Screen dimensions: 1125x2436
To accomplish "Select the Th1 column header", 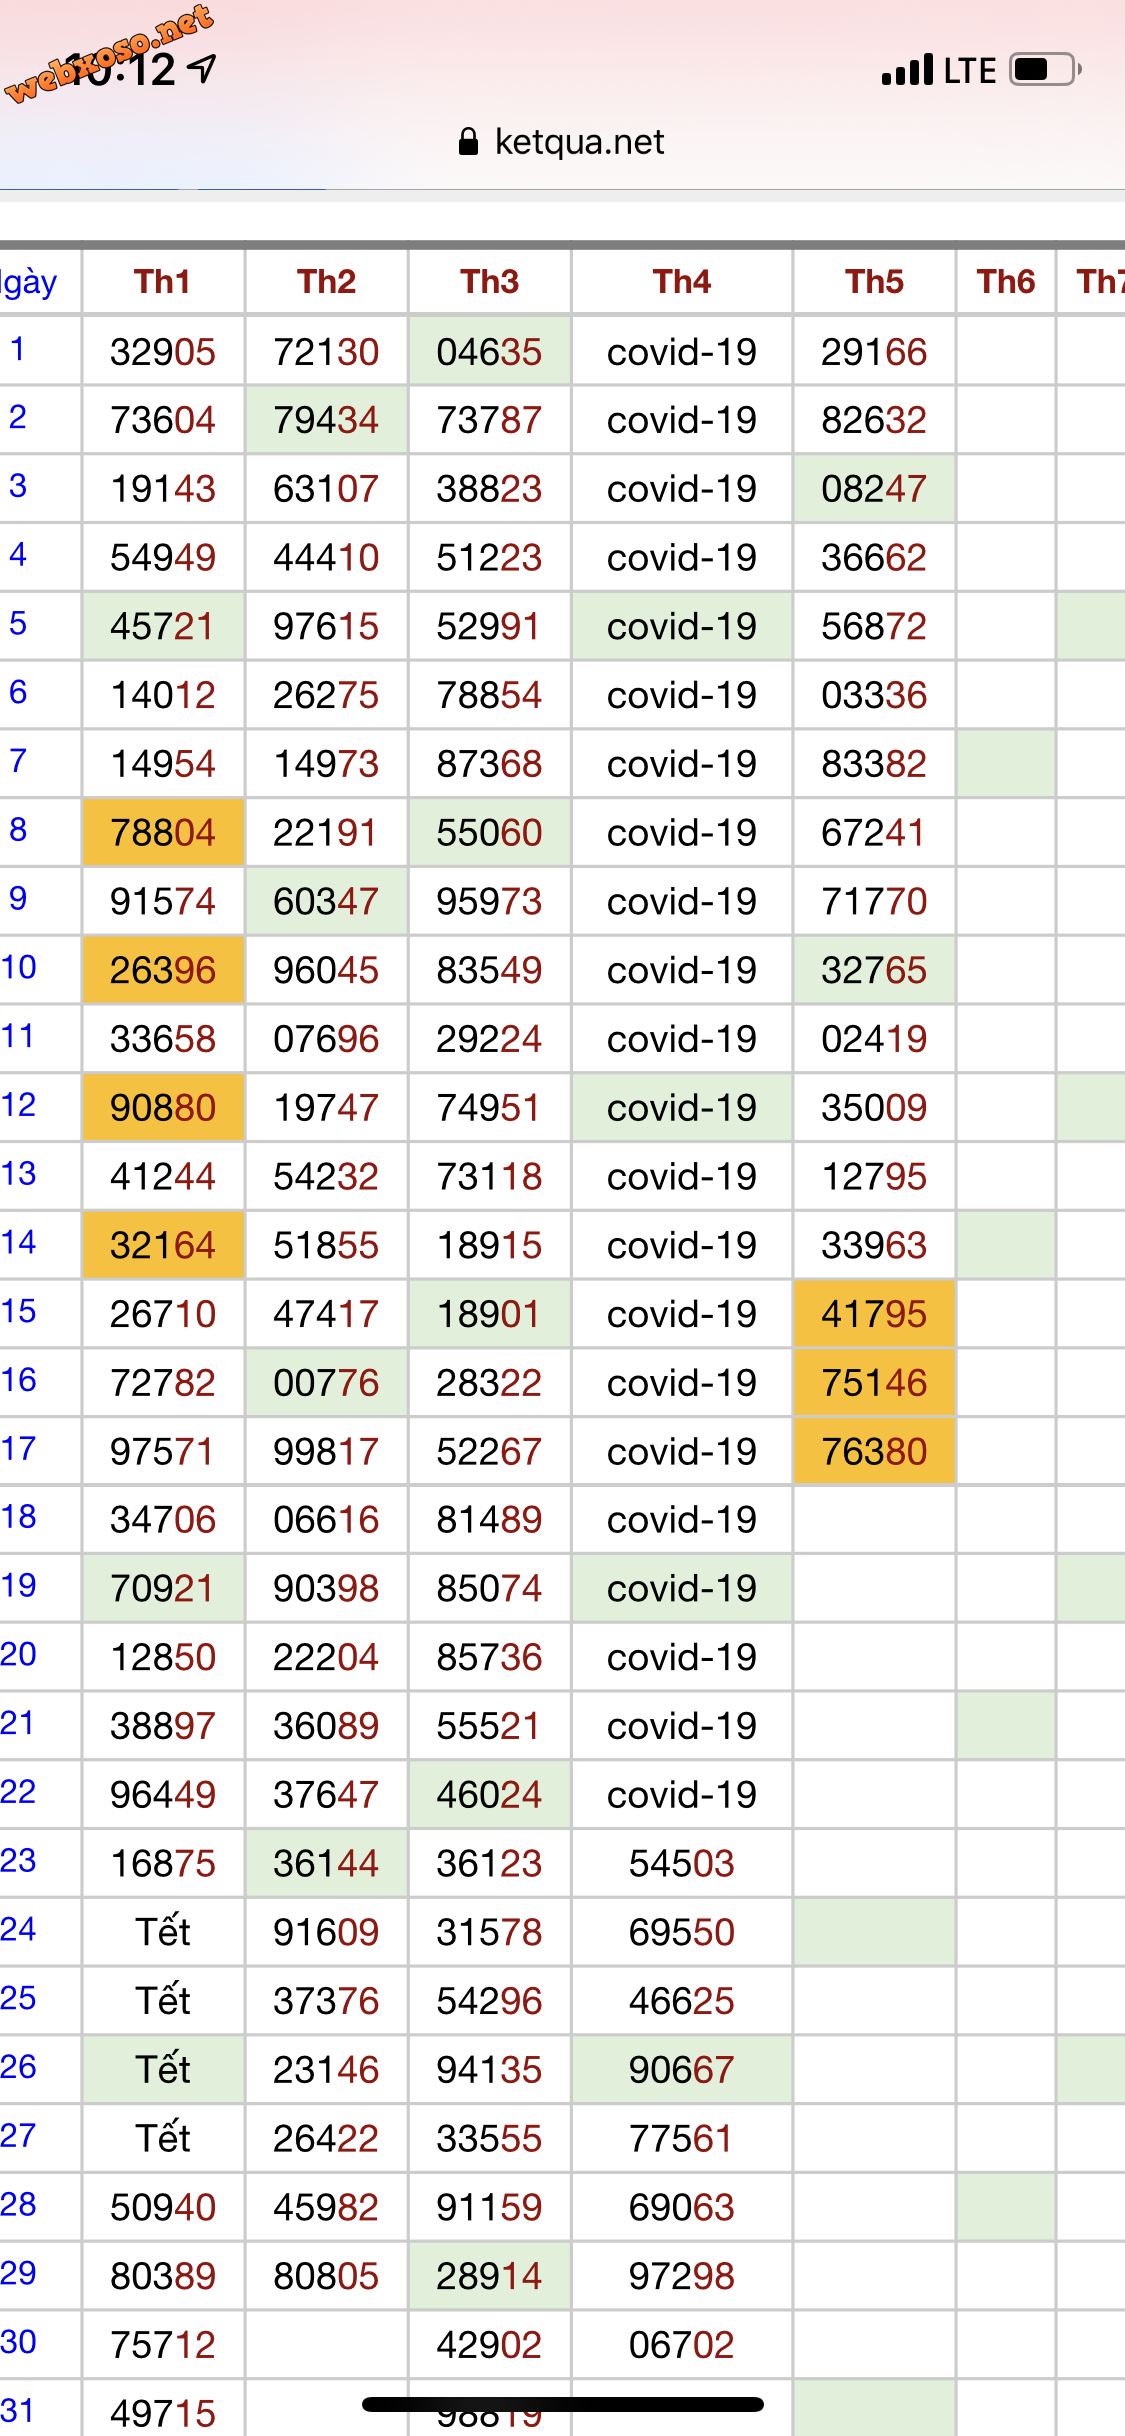I will click(x=162, y=282).
